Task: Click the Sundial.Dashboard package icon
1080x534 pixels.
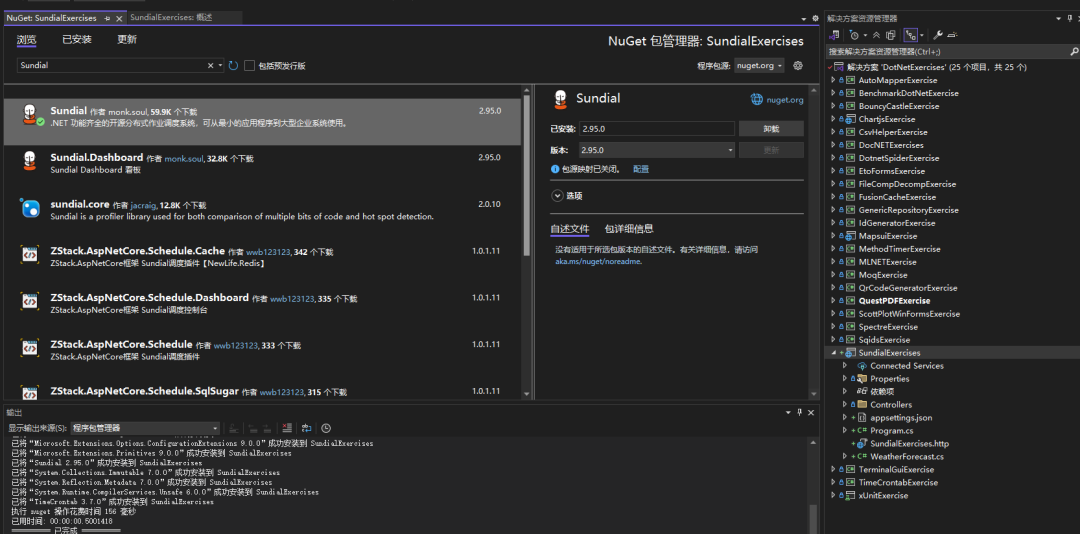Action: pos(30,161)
